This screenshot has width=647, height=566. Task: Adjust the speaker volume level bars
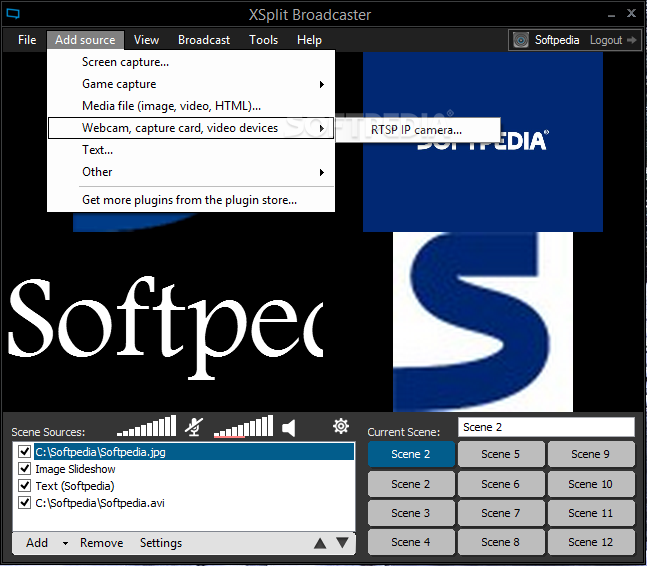coord(243,426)
